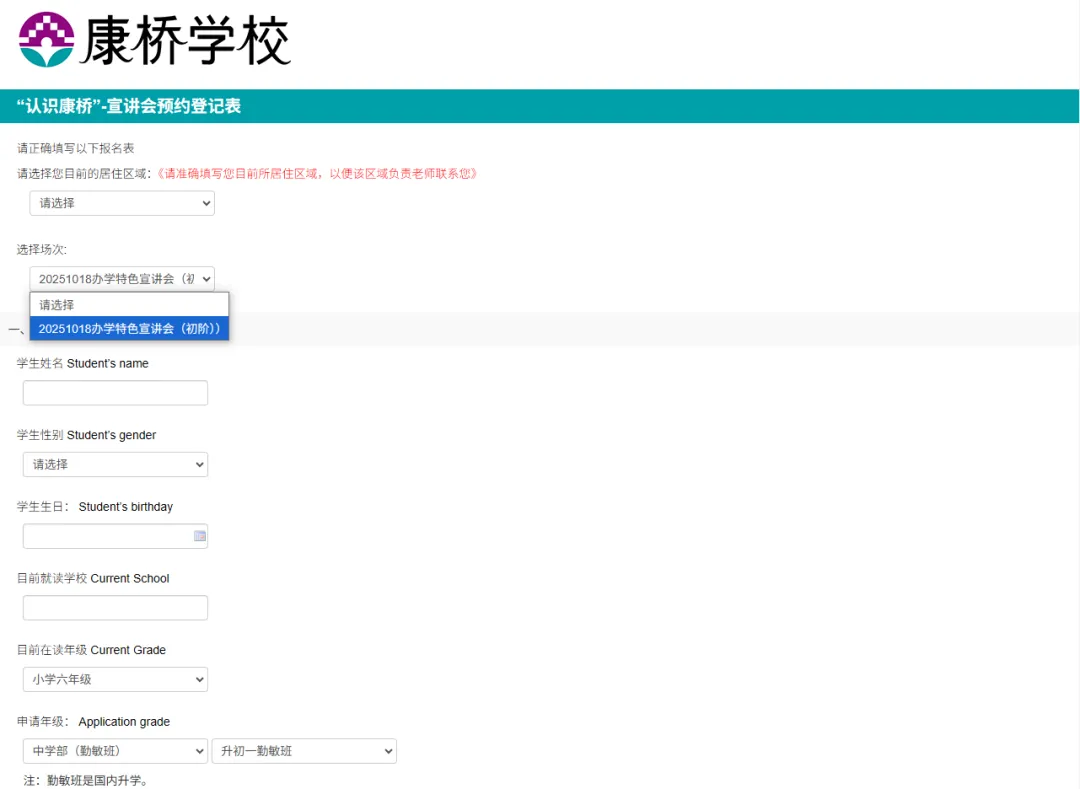The width and height of the screenshot is (1080, 789).
Task: Select the 20251018办学特色宣讲会 option in list
Action: 129,328
